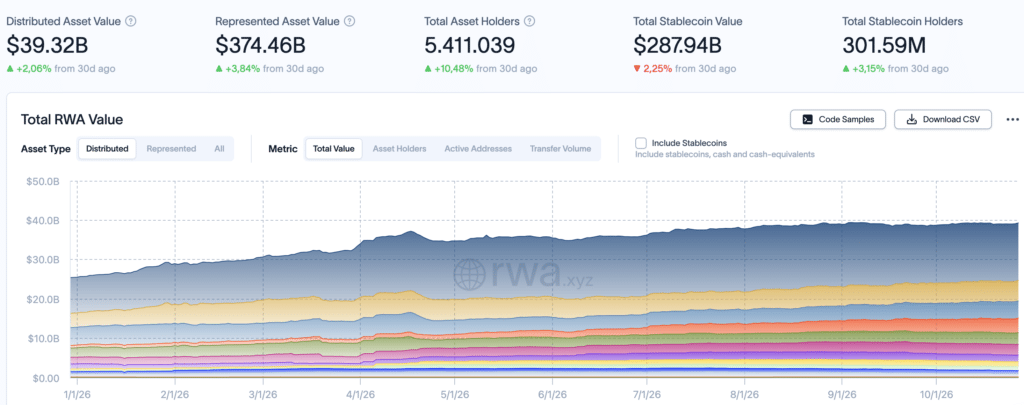Click the $30.0B y-axis label
The height and width of the screenshot is (405, 1024).
point(44,260)
